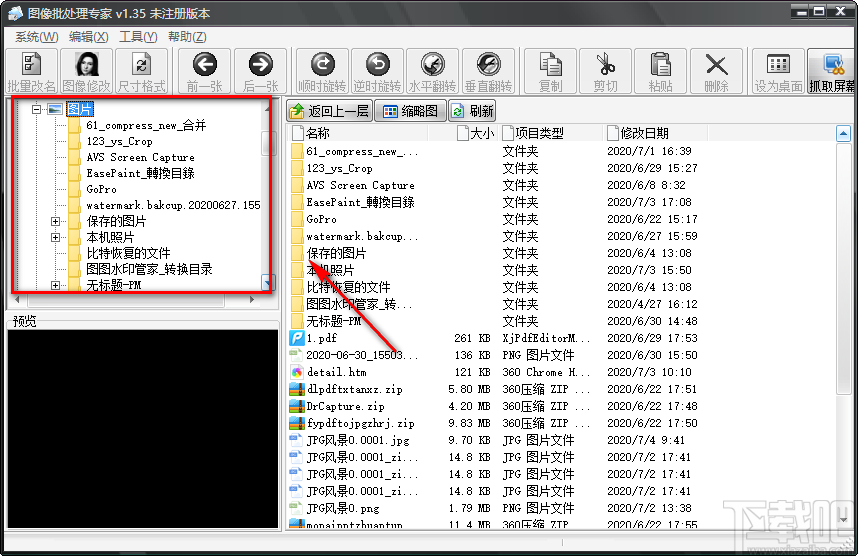The height and width of the screenshot is (556, 858).
Task: Sort file list by 项目类型 column
Action: [552, 133]
